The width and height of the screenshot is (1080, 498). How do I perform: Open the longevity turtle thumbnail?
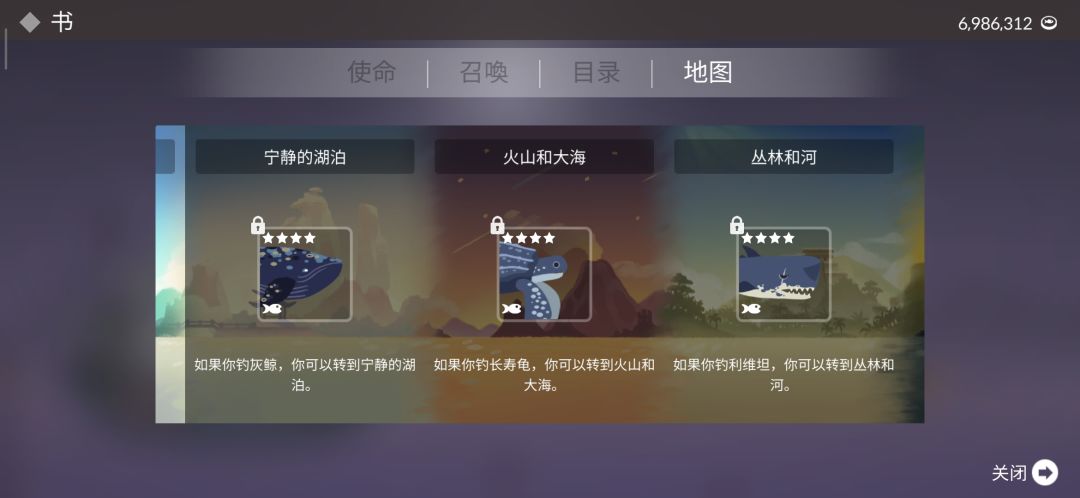(x=544, y=274)
